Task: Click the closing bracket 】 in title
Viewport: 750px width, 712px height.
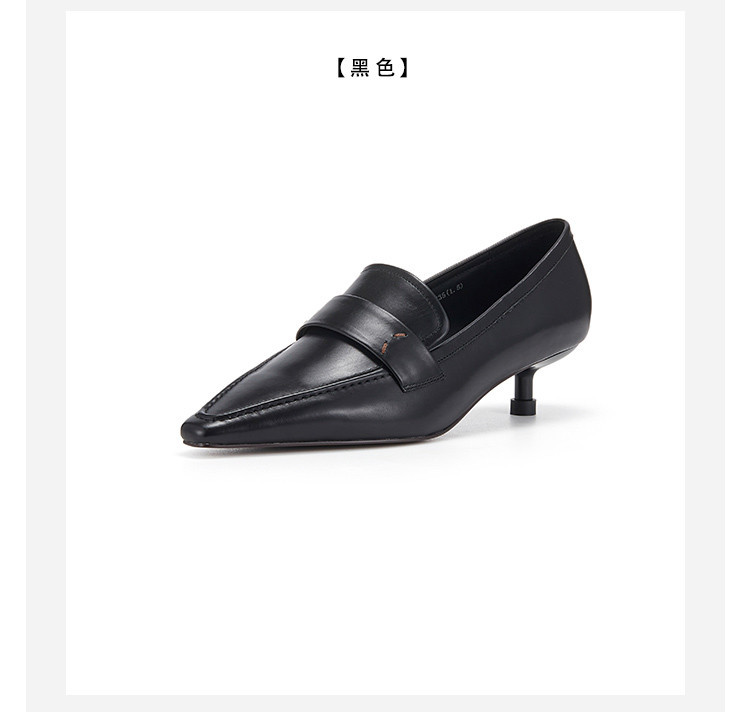Action: 404,67
